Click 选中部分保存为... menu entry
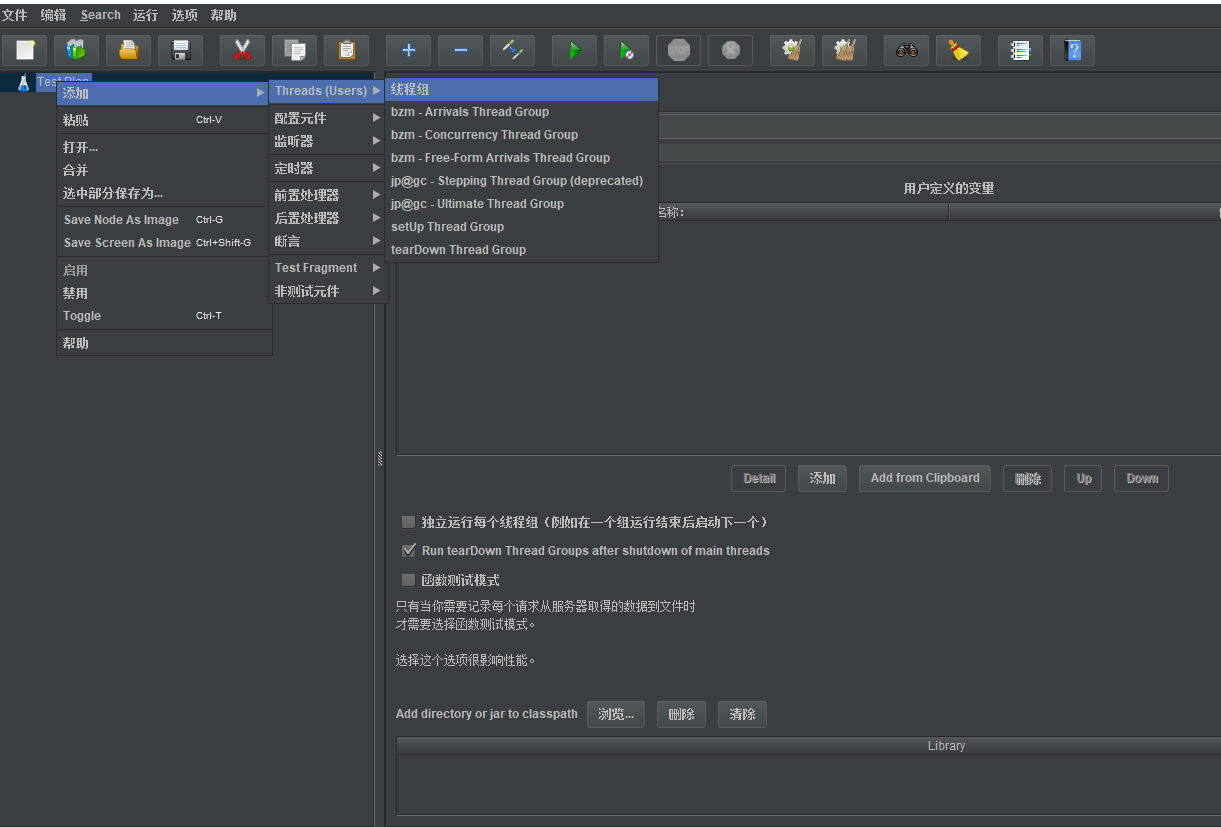The image size is (1221, 827). (164, 193)
